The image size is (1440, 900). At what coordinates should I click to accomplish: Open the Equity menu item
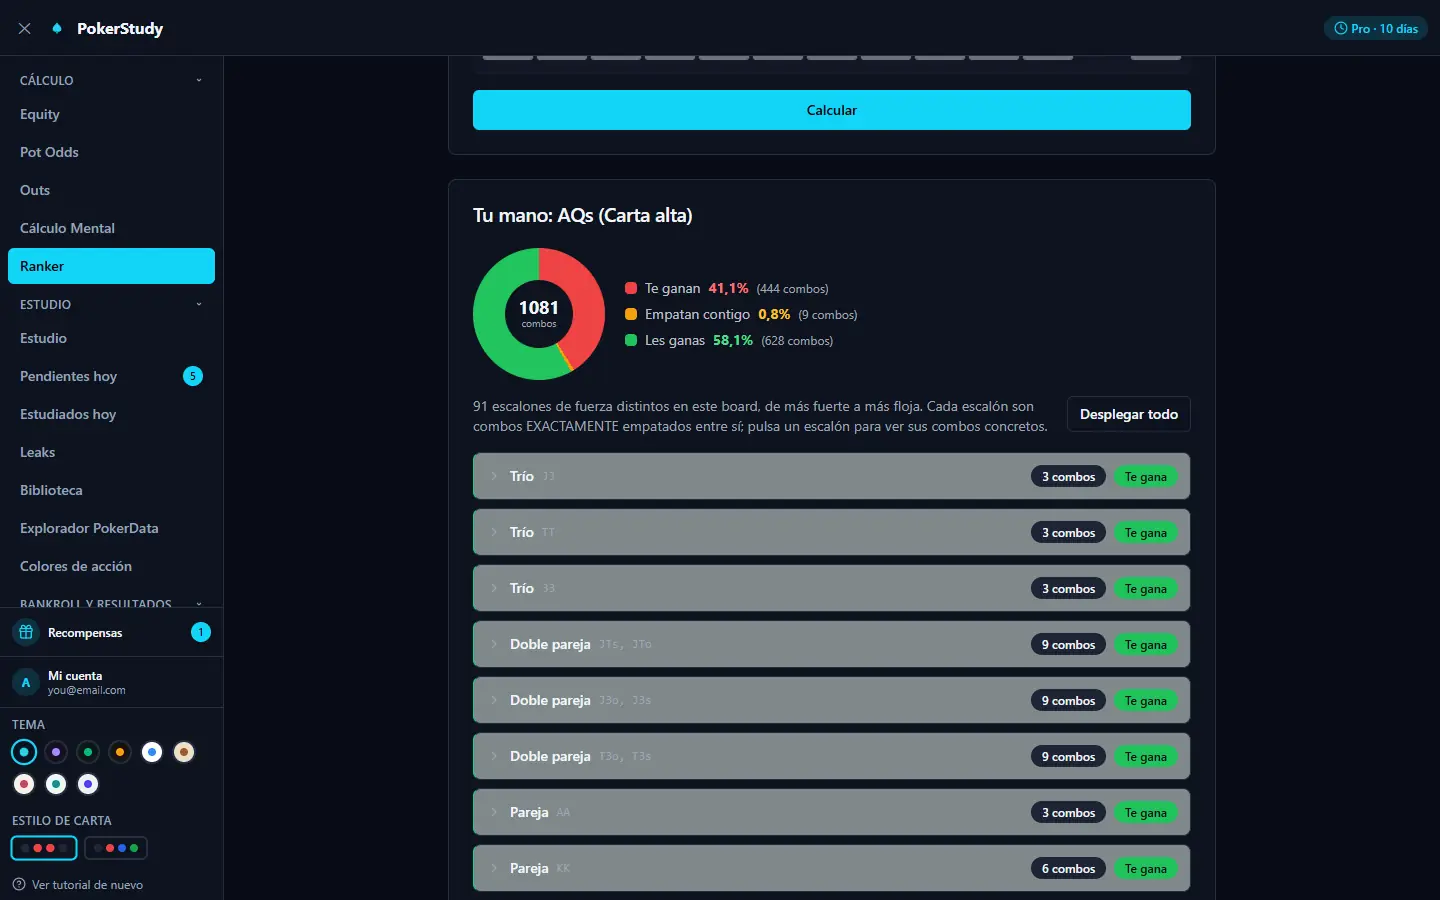(x=111, y=114)
